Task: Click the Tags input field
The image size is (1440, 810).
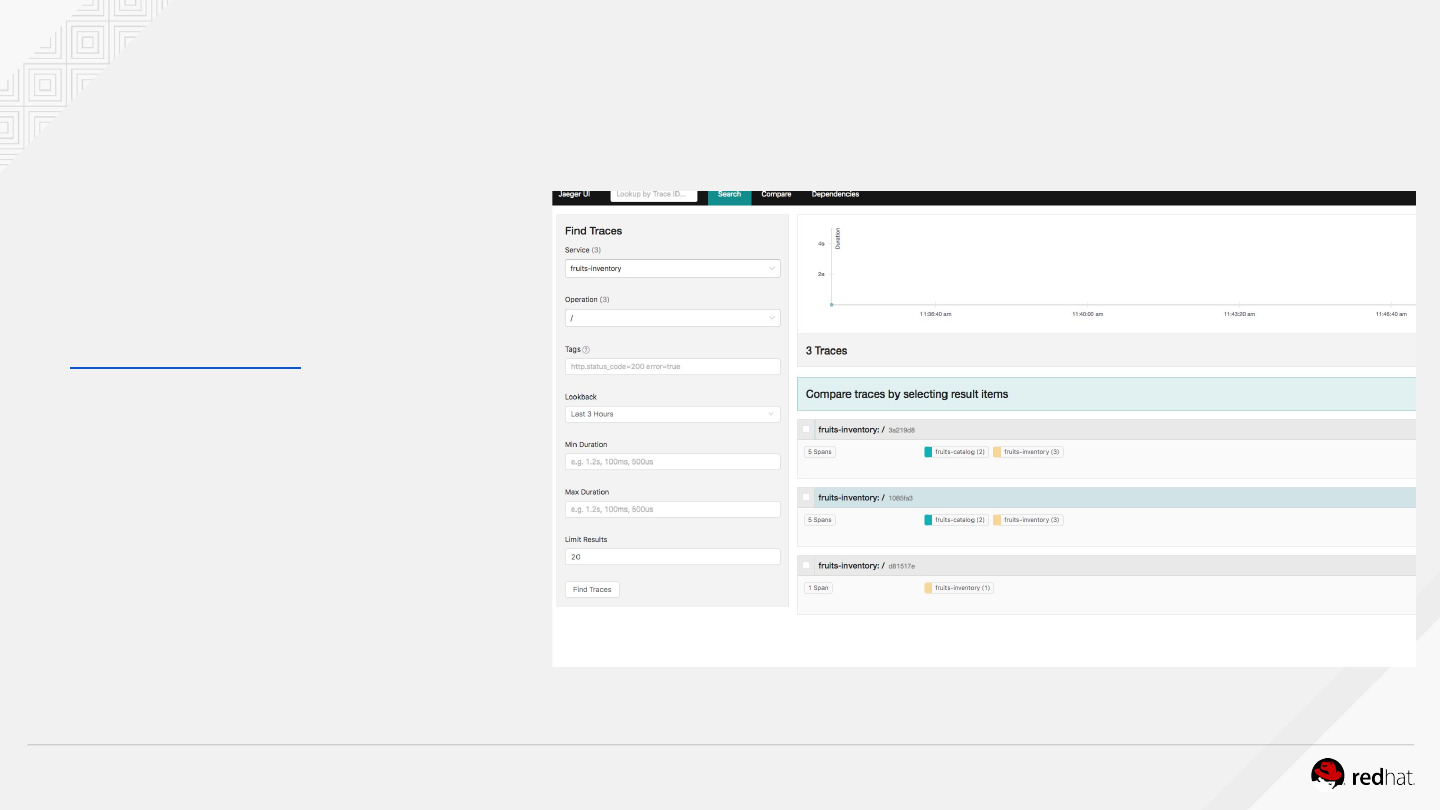Action: point(672,366)
